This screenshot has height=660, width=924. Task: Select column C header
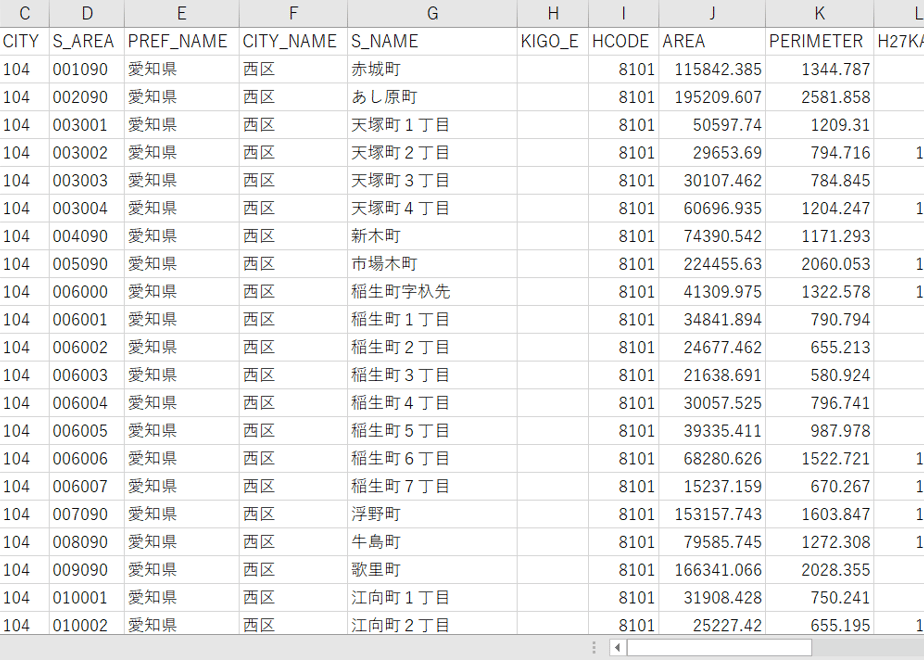[x=24, y=13]
